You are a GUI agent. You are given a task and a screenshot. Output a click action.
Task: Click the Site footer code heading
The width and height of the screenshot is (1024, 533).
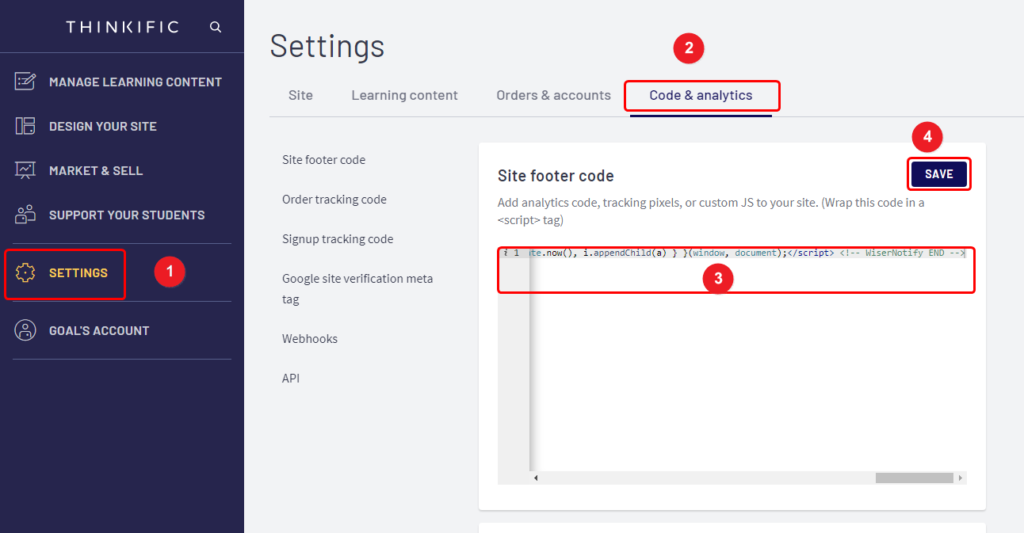click(555, 176)
